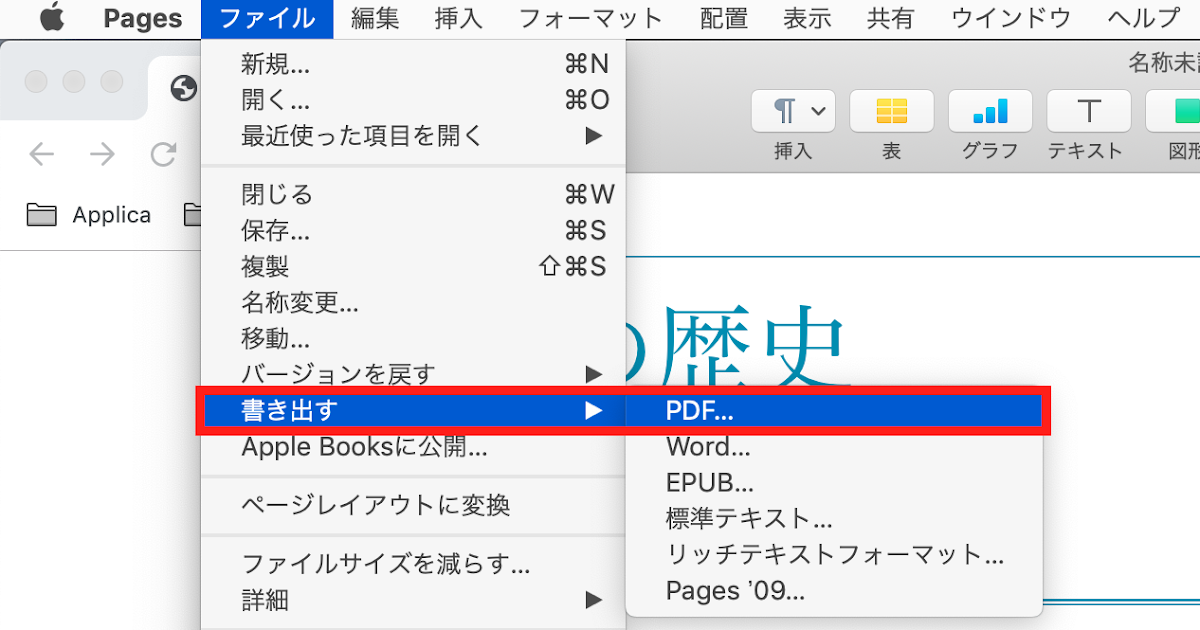Click the browser reload icon

click(x=162, y=154)
